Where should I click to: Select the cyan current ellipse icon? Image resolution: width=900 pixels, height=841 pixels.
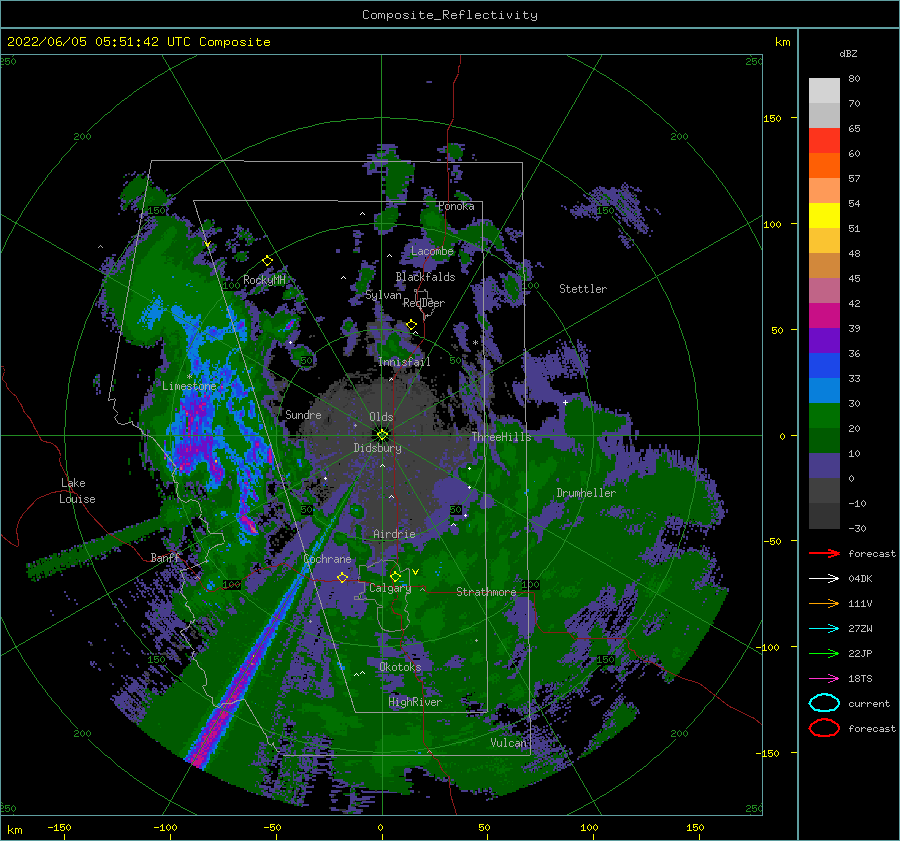pos(824,703)
